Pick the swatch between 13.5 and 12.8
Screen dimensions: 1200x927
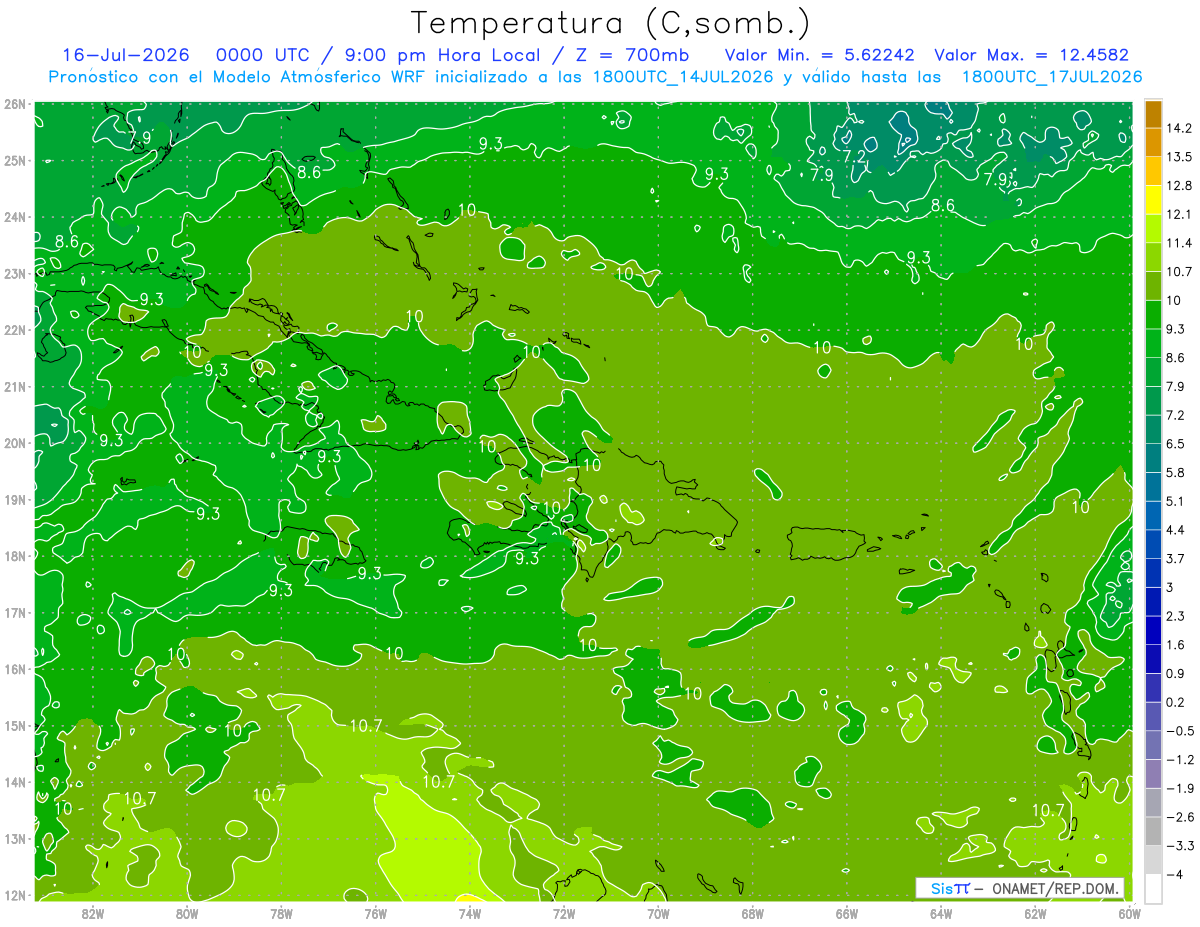click(x=1153, y=170)
